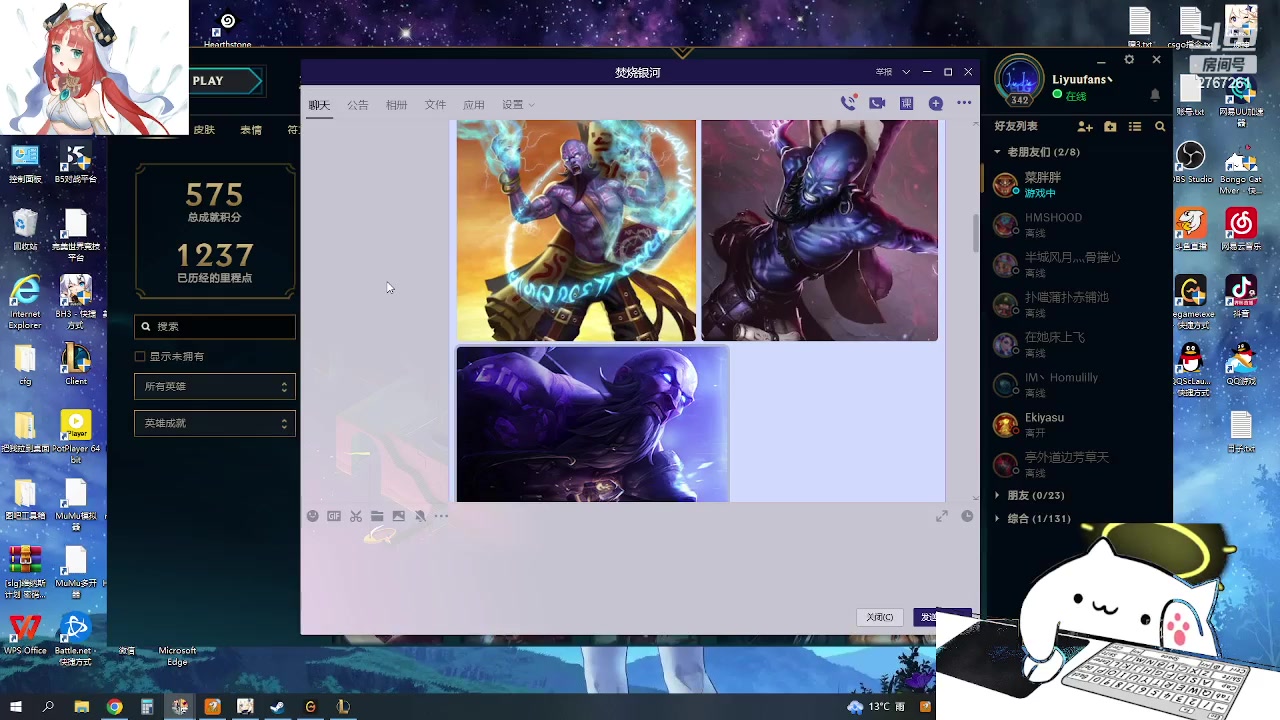Screen dimensions: 1280x720
Task: Open the purple hooded Ryze image thumbnail
Action: coord(593,424)
